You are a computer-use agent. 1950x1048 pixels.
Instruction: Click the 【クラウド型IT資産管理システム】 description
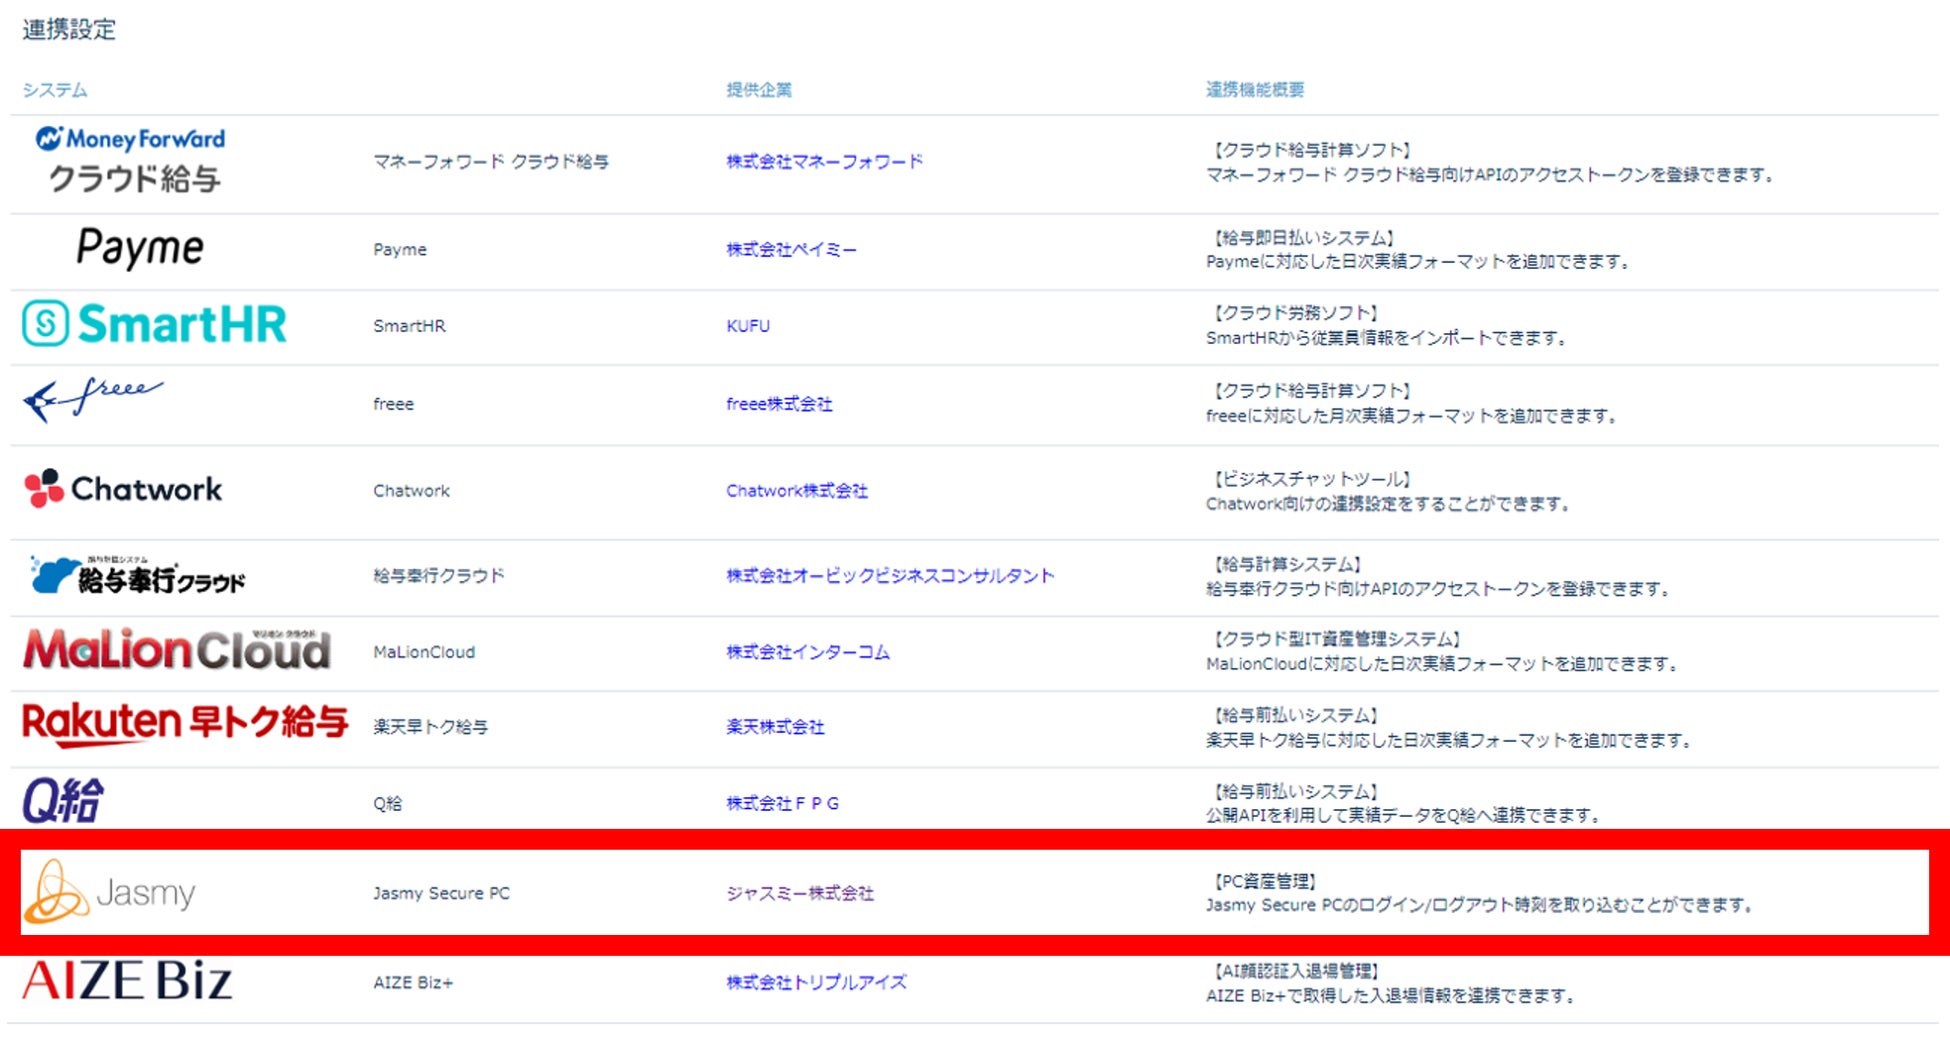coord(1338,639)
